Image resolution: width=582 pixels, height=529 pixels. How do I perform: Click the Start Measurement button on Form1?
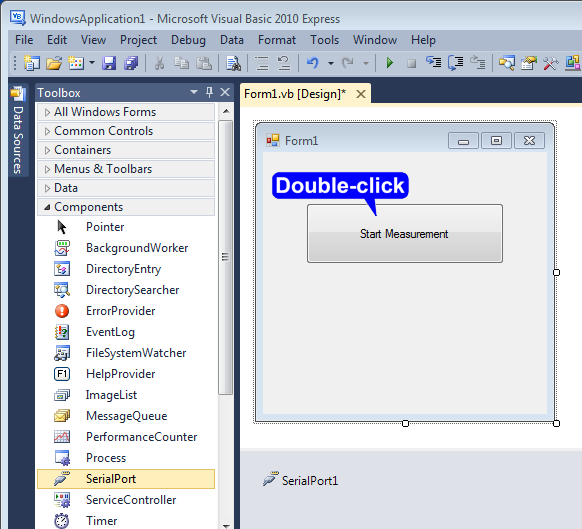click(405, 234)
